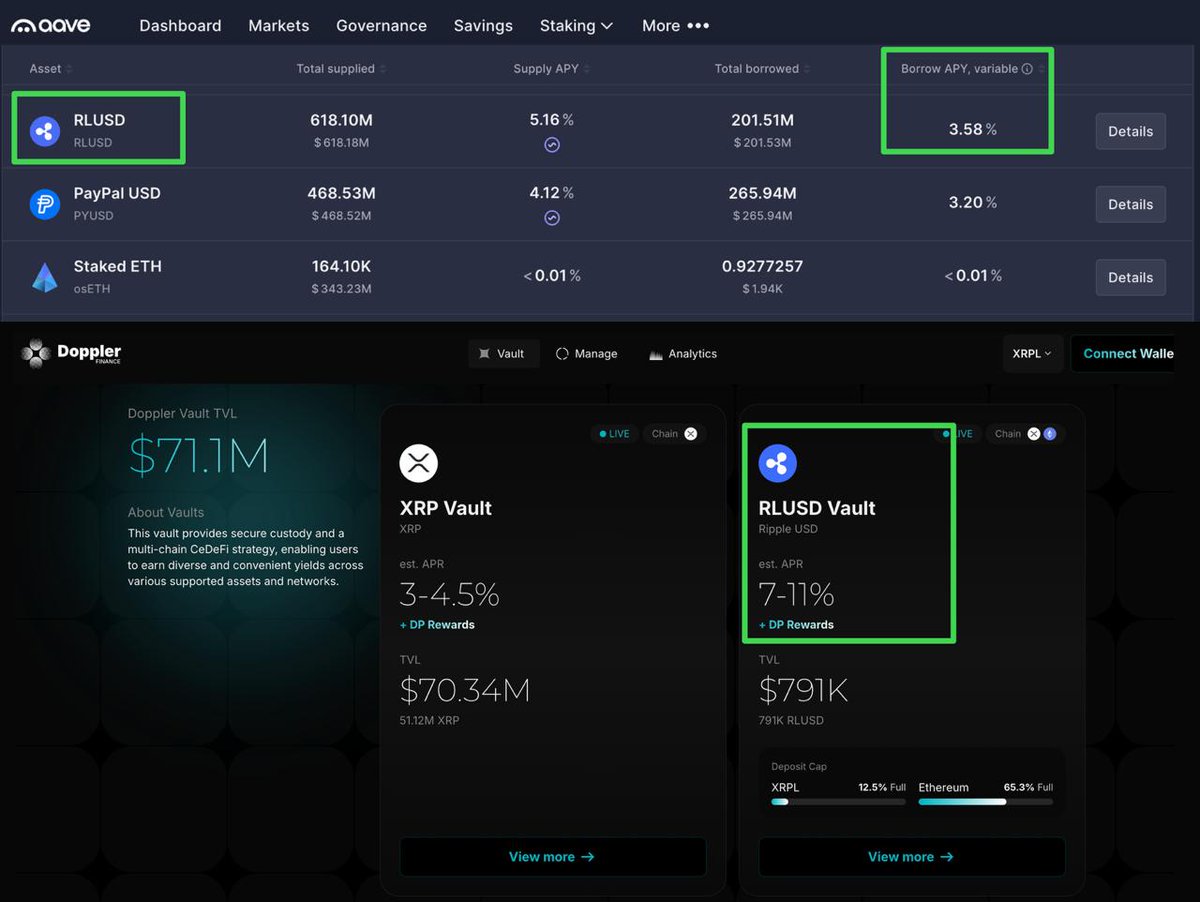Viewport: 1200px width, 902px height.
Task: Click the RLUSD Vault coin icon
Action: point(778,462)
